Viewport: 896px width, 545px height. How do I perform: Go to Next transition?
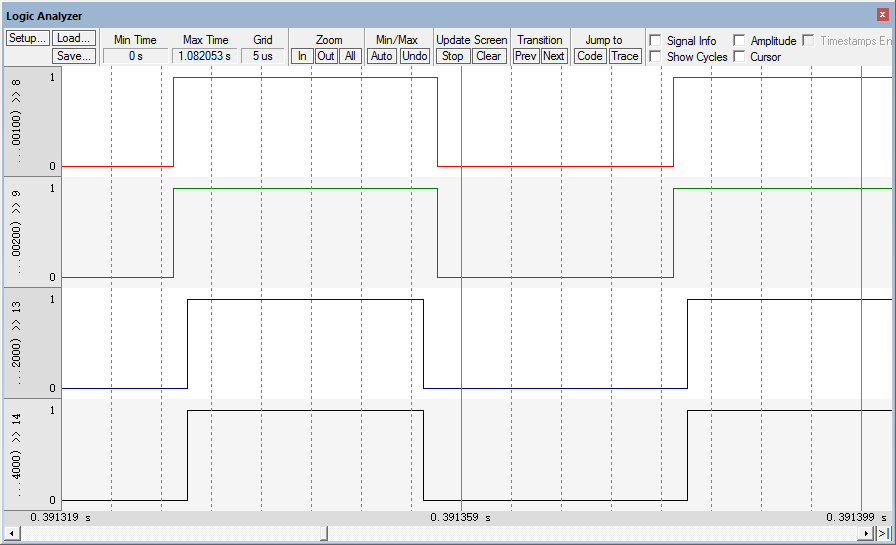(x=554, y=56)
